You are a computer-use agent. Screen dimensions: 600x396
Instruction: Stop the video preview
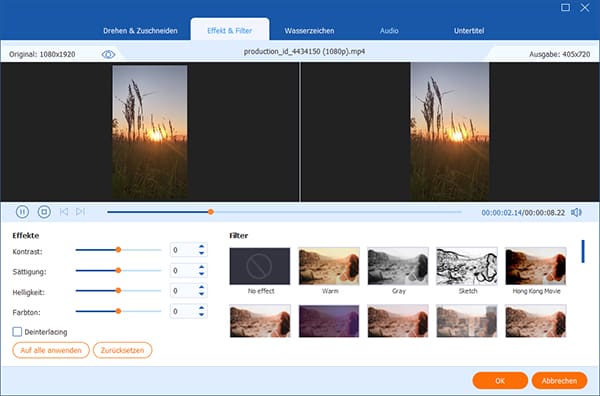pyautogui.click(x=44, y=212)
